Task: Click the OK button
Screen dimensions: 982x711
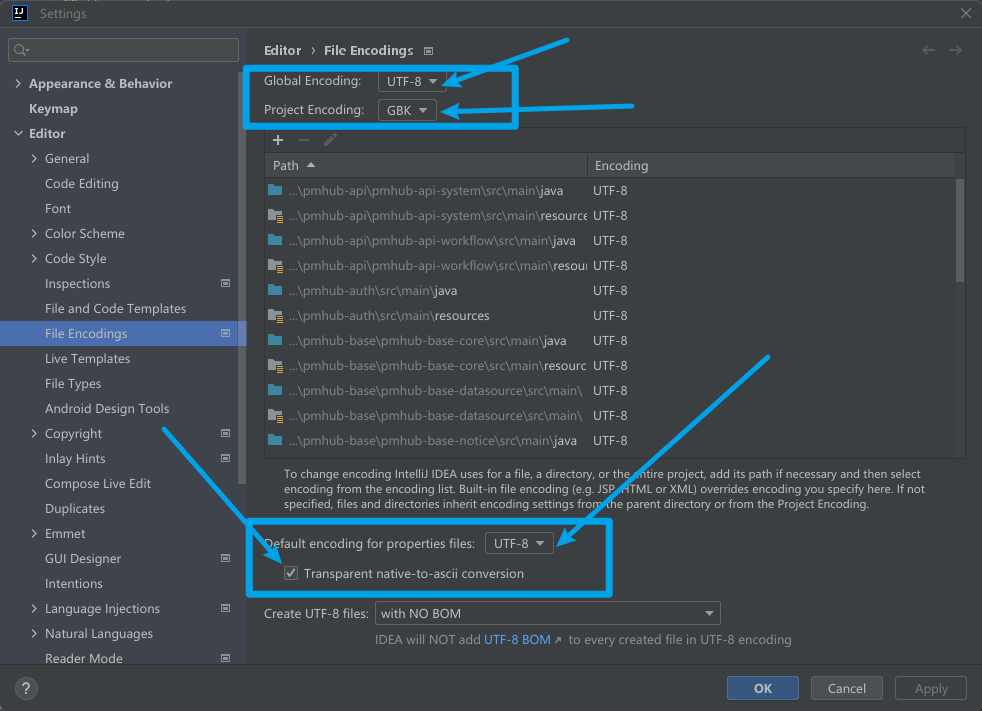Action: (762, 688)
